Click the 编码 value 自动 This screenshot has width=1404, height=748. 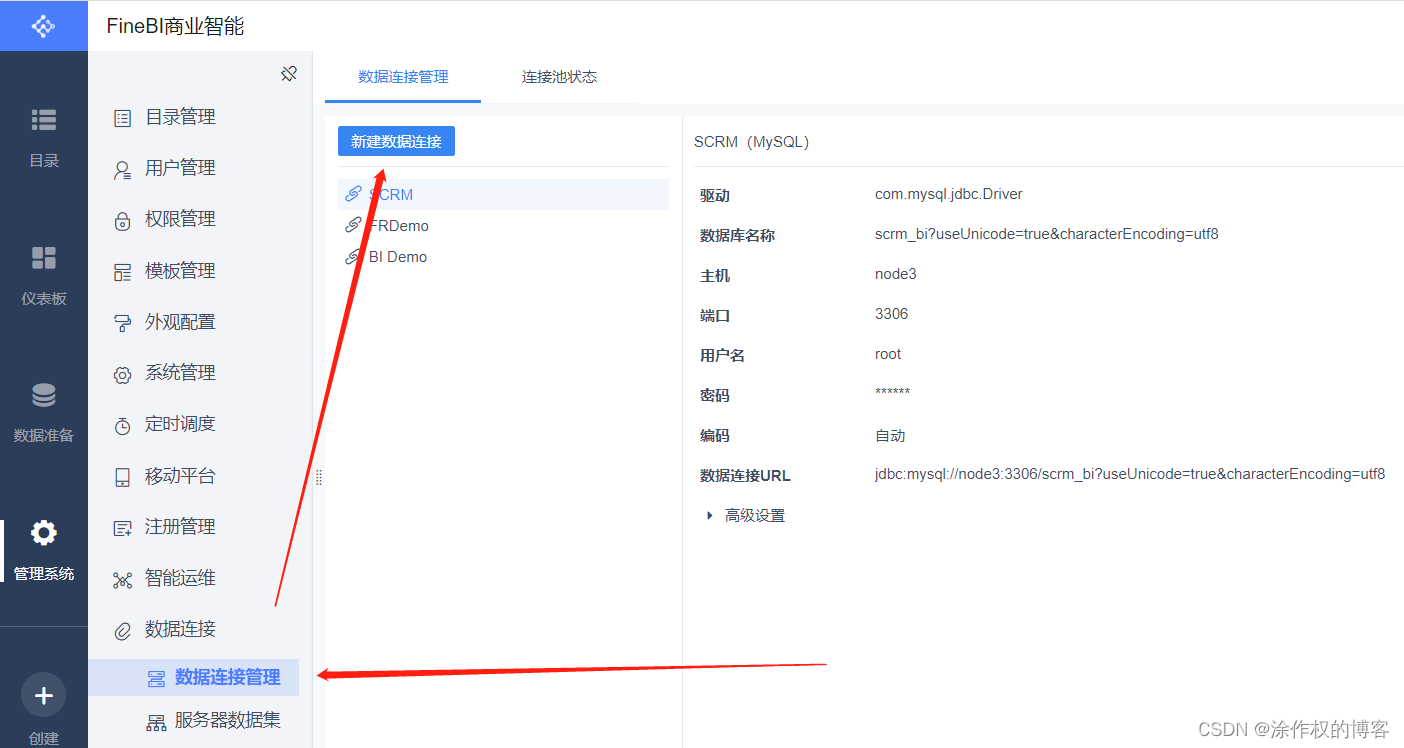point(890,435)
